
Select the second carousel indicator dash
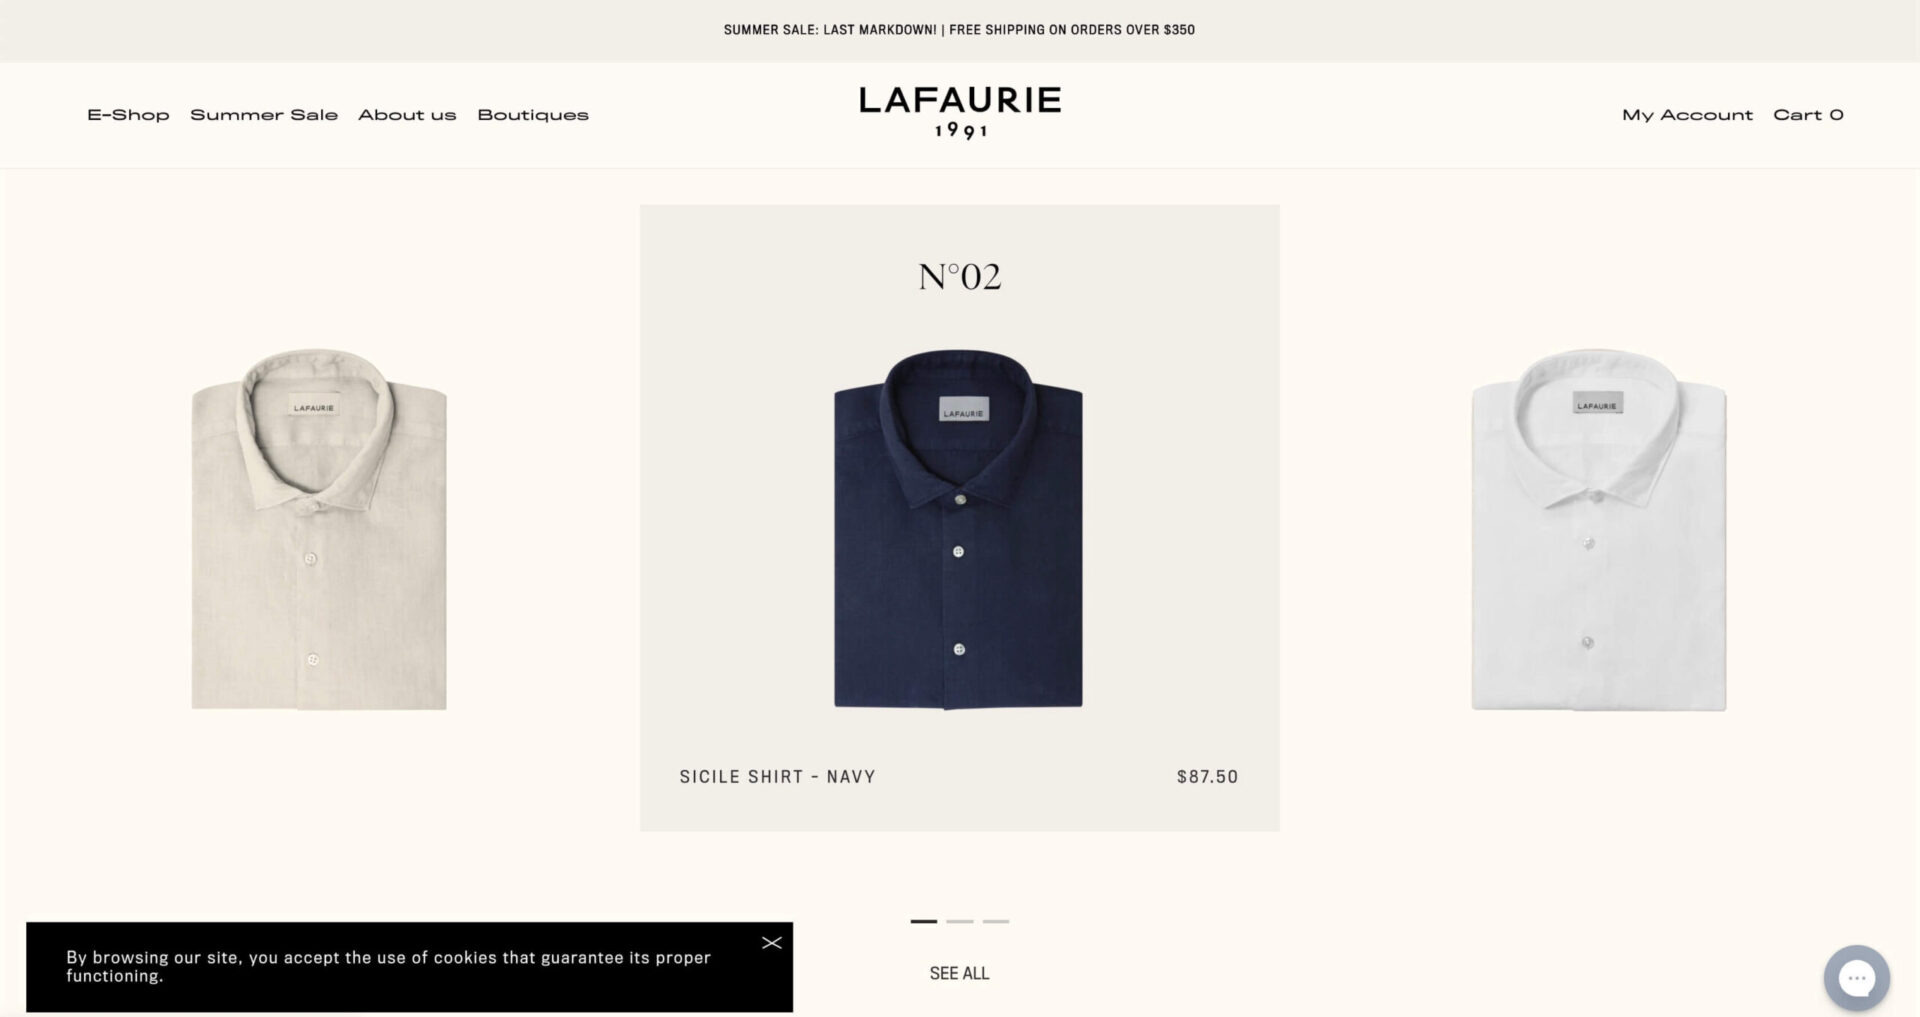point(960,921)
